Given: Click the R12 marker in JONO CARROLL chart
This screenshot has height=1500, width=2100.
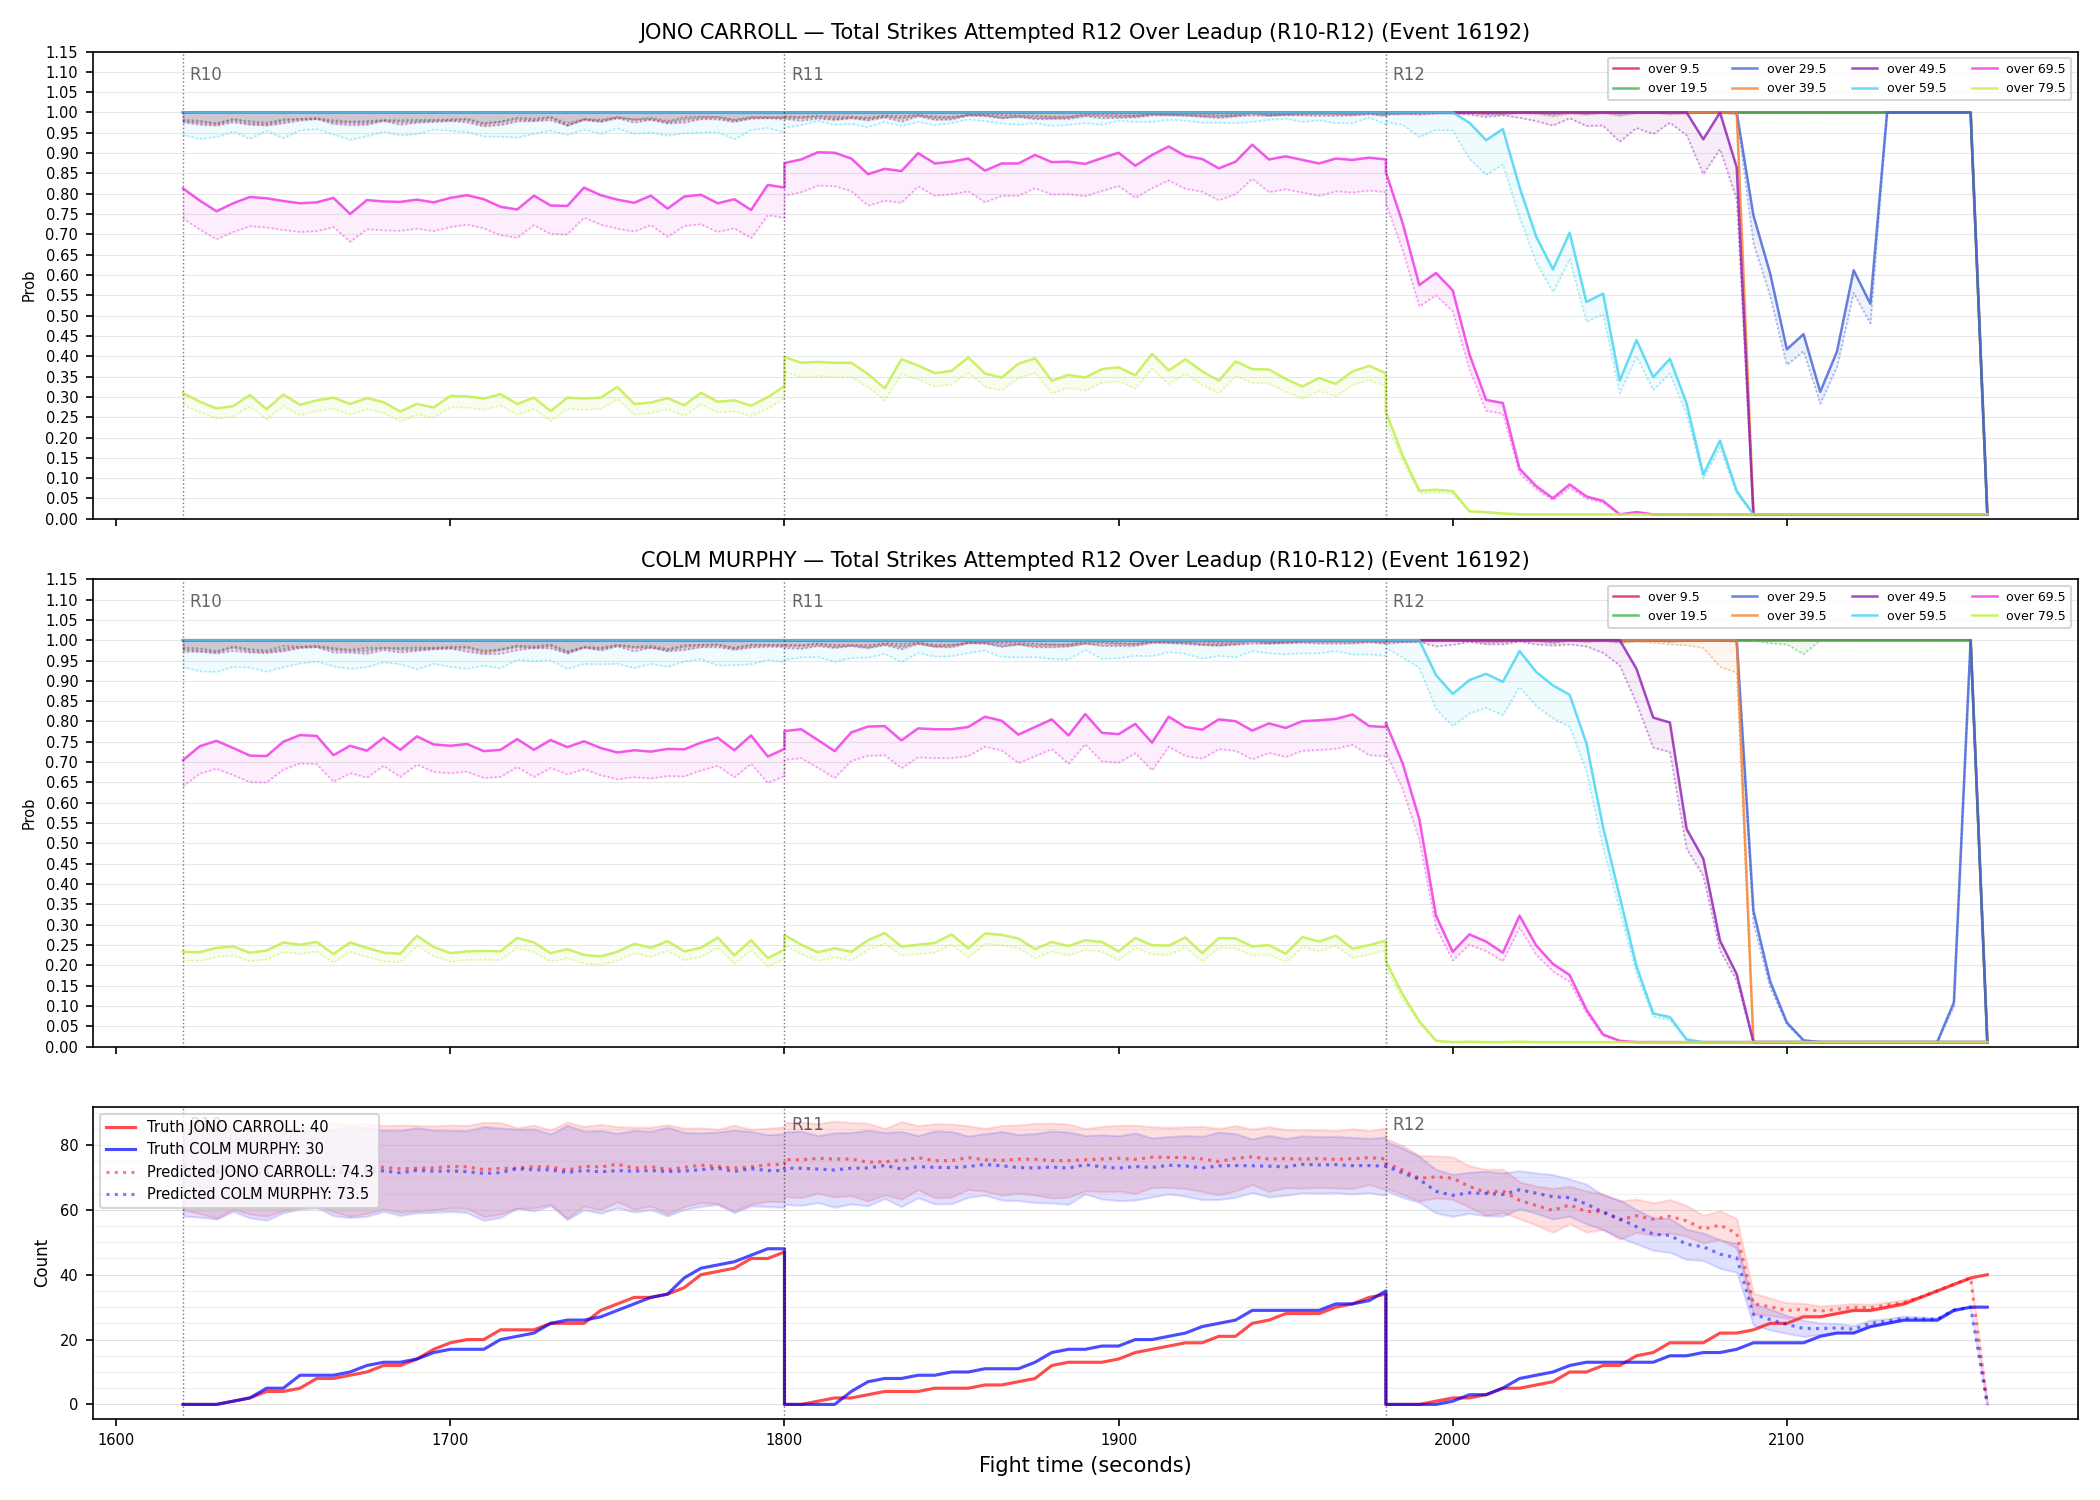Looking at the screenshot, I should [x=1408, y=74].
